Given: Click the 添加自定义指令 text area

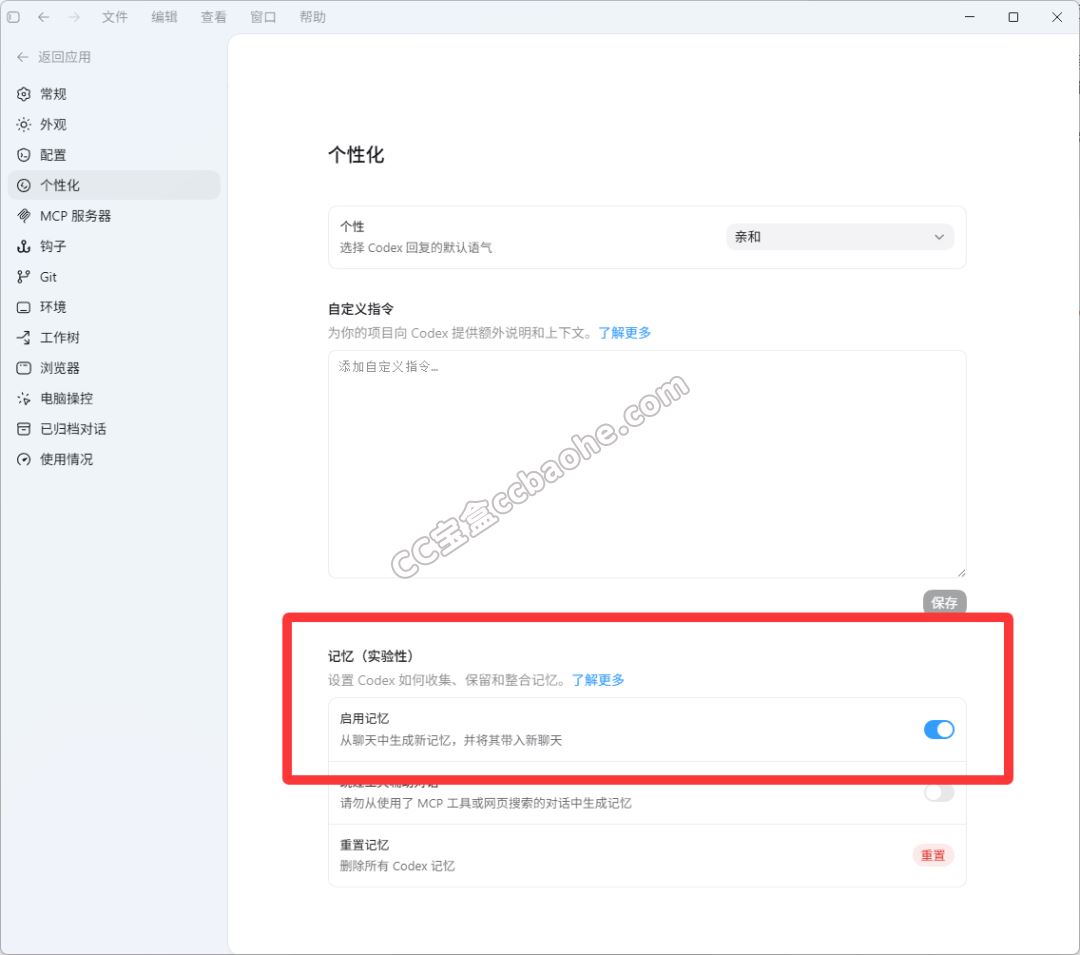Looking at the screenshot, I should pyautogui.click(x=647, y=464).
